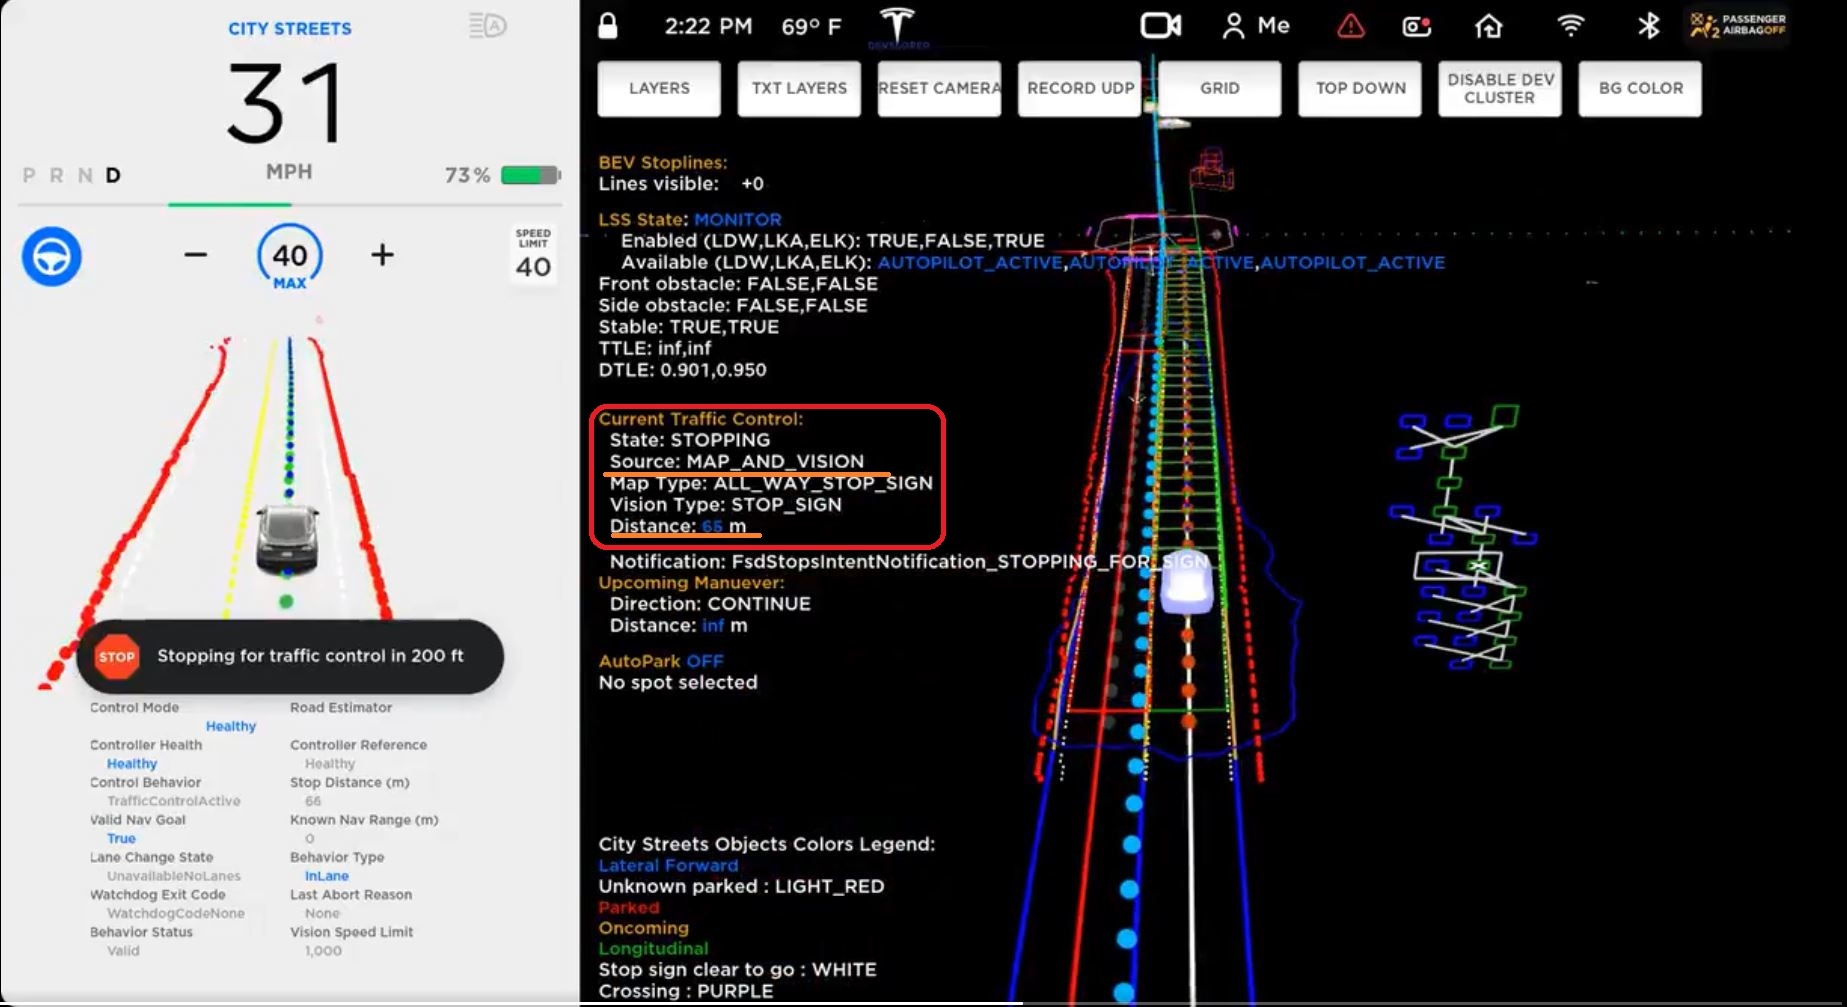Click the Reset Camera button

coord(939,88)
